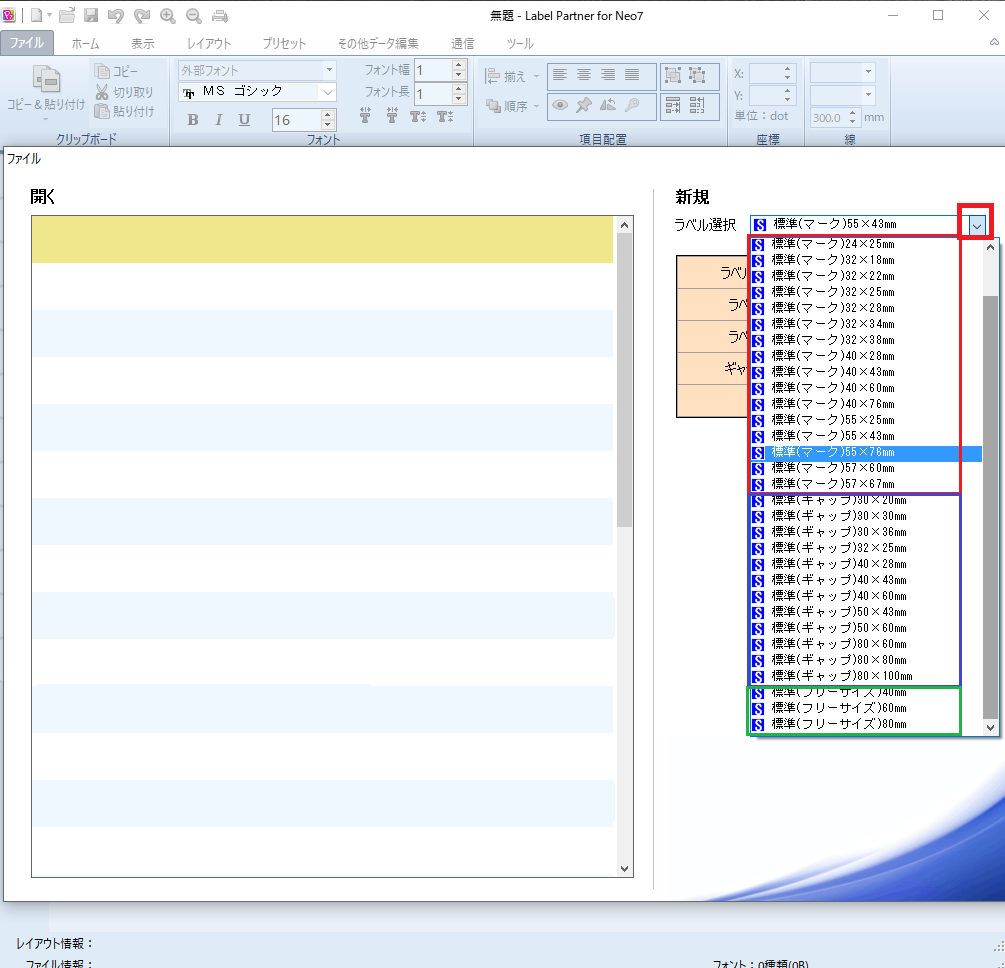The image size is (1005, 968).
Task: Click the redo arrow in title bar
Action: pos(141,15)
